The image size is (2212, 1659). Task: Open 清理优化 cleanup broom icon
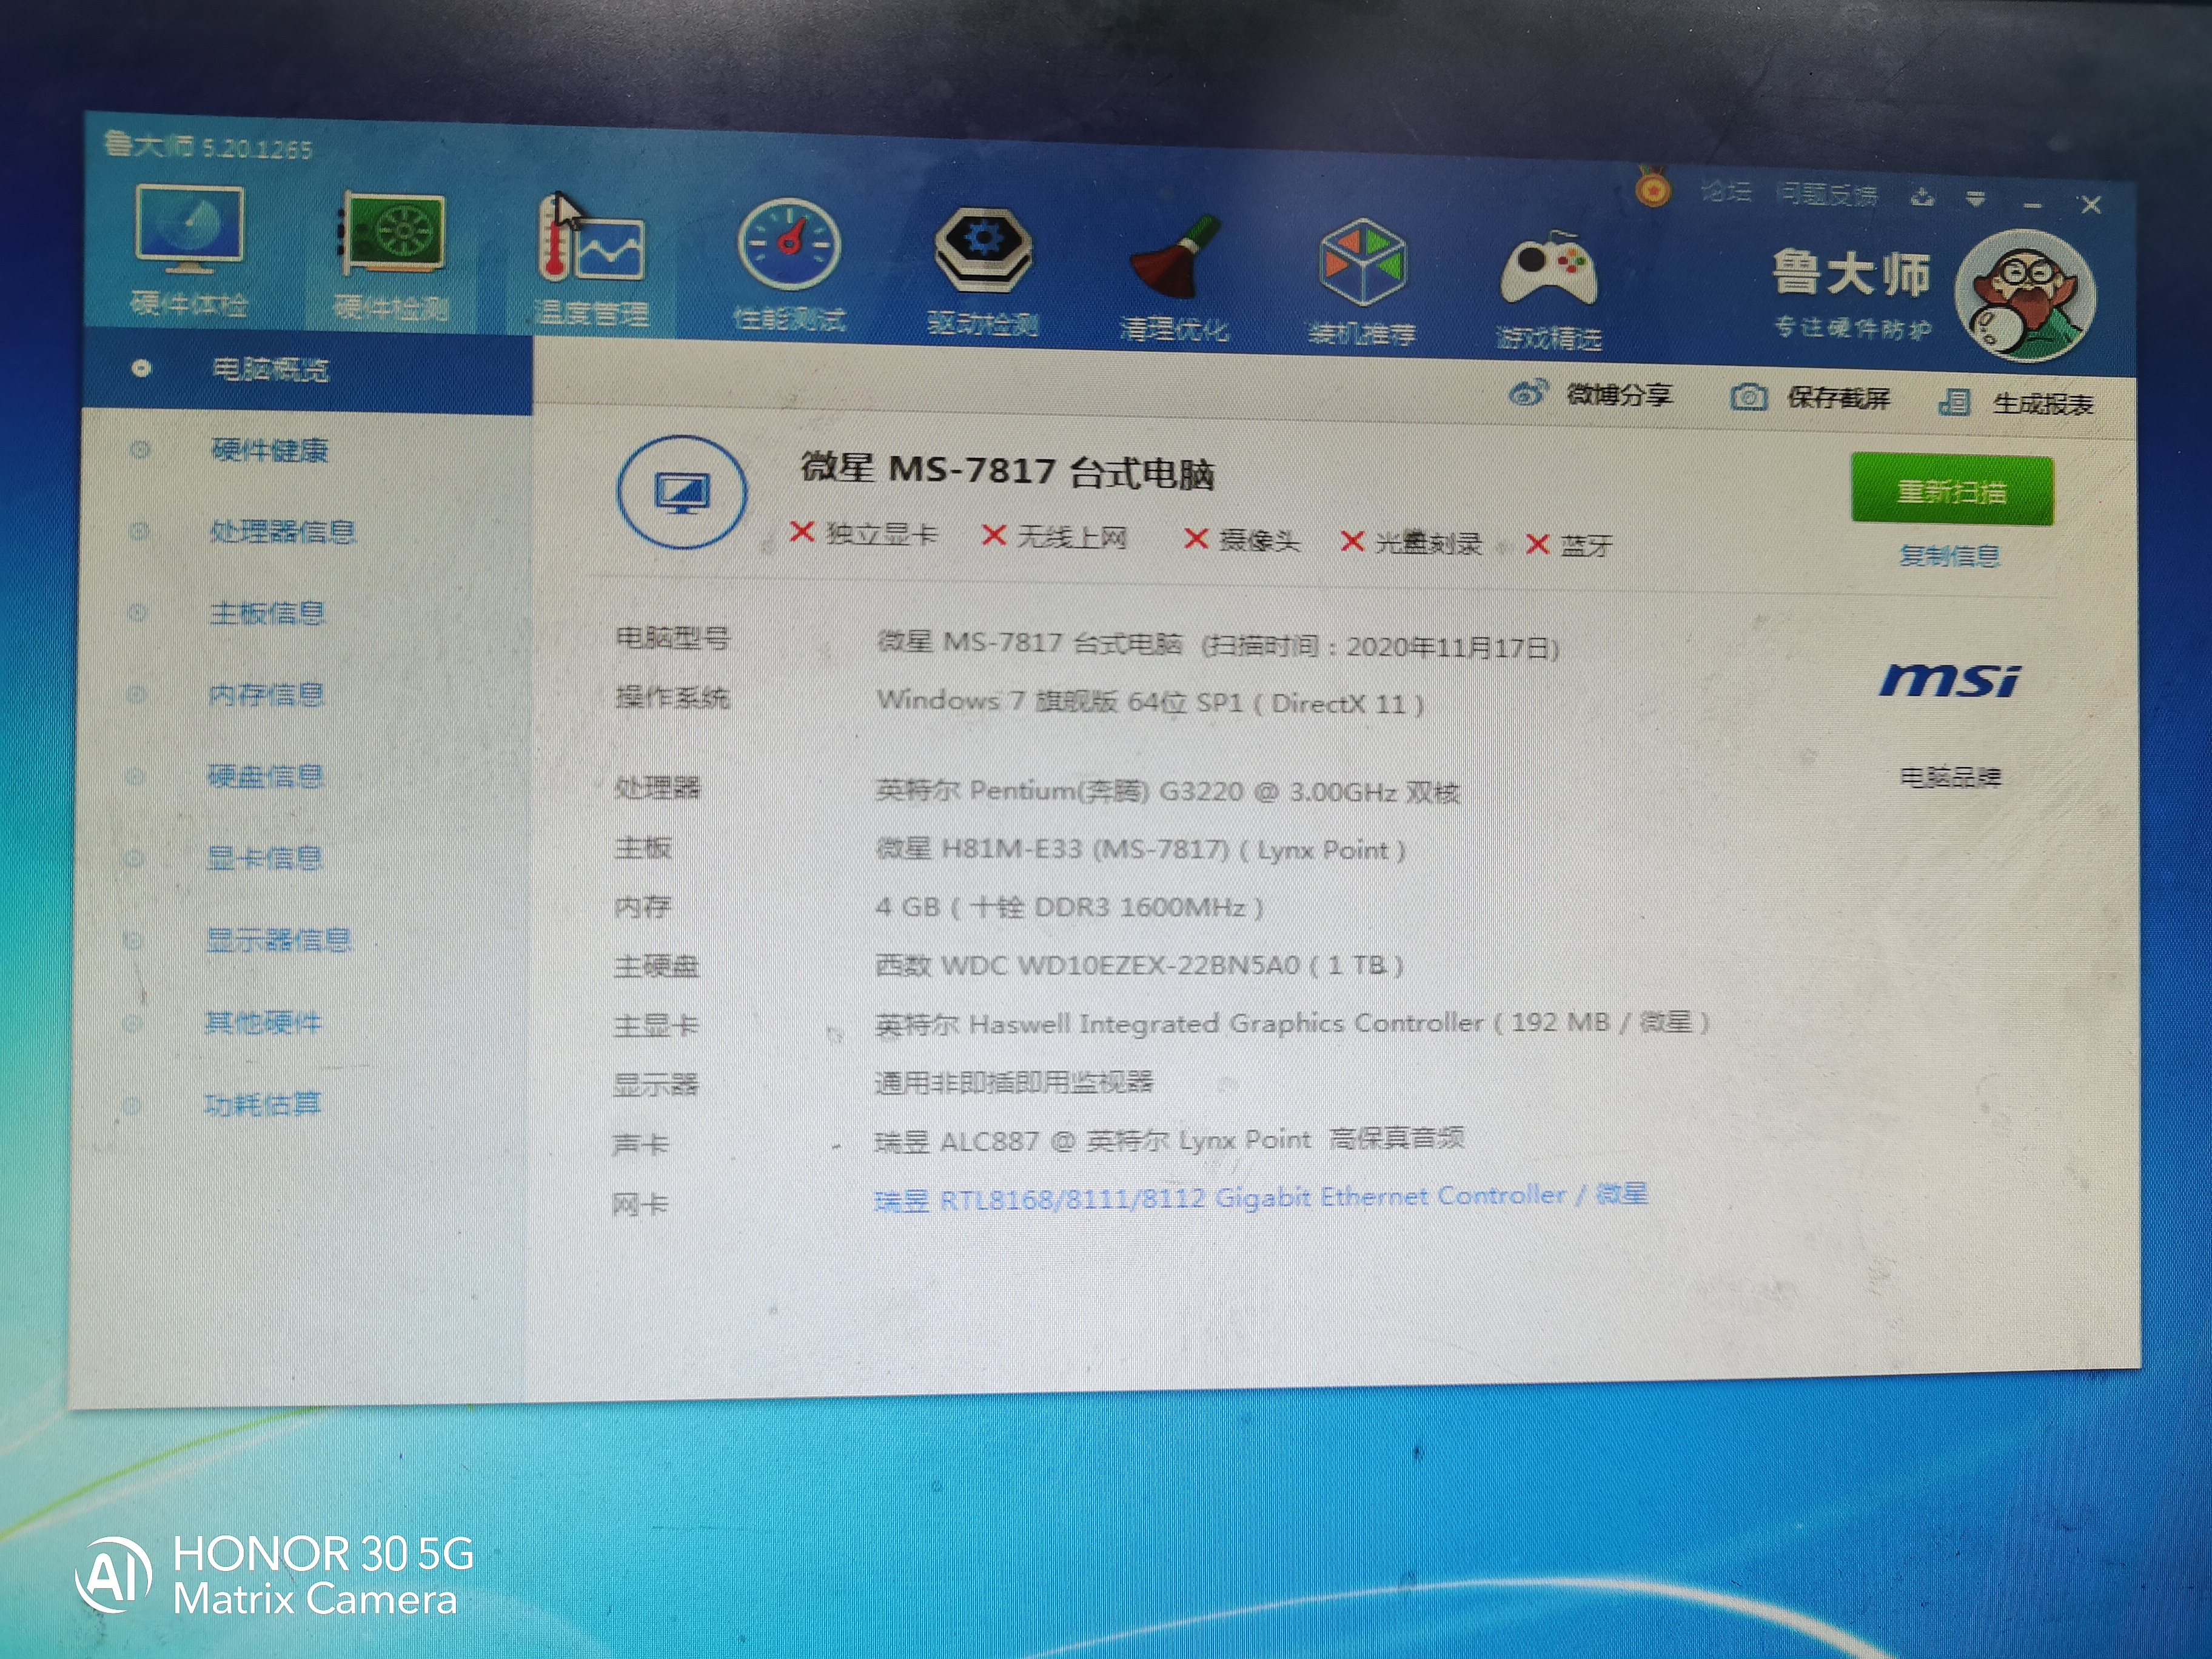pyautogui.click(x=1175, y=278)
